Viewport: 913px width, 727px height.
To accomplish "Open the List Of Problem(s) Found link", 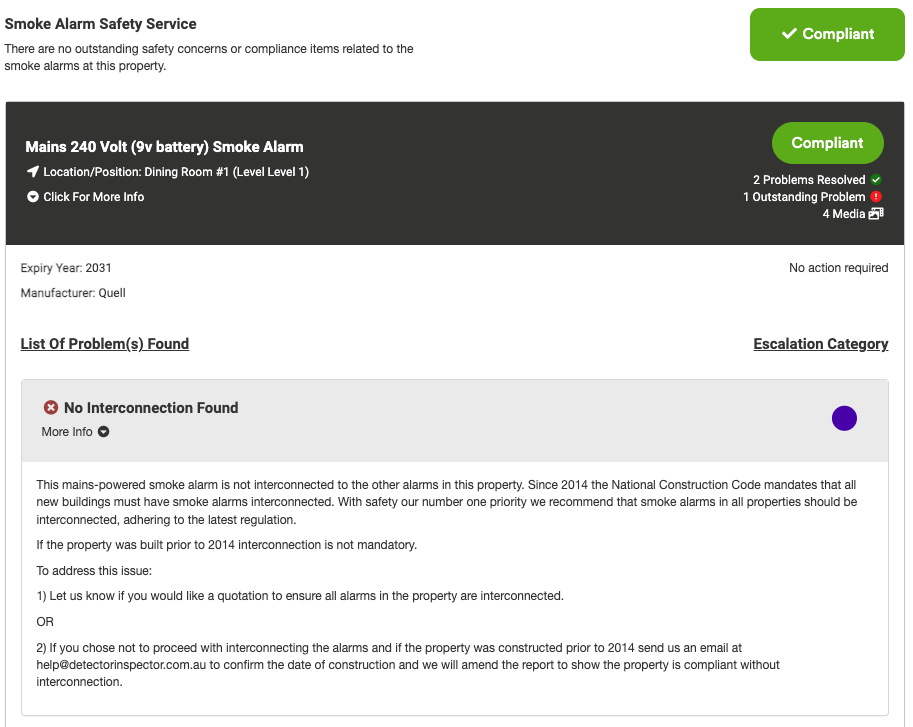I will click(104, 343).
